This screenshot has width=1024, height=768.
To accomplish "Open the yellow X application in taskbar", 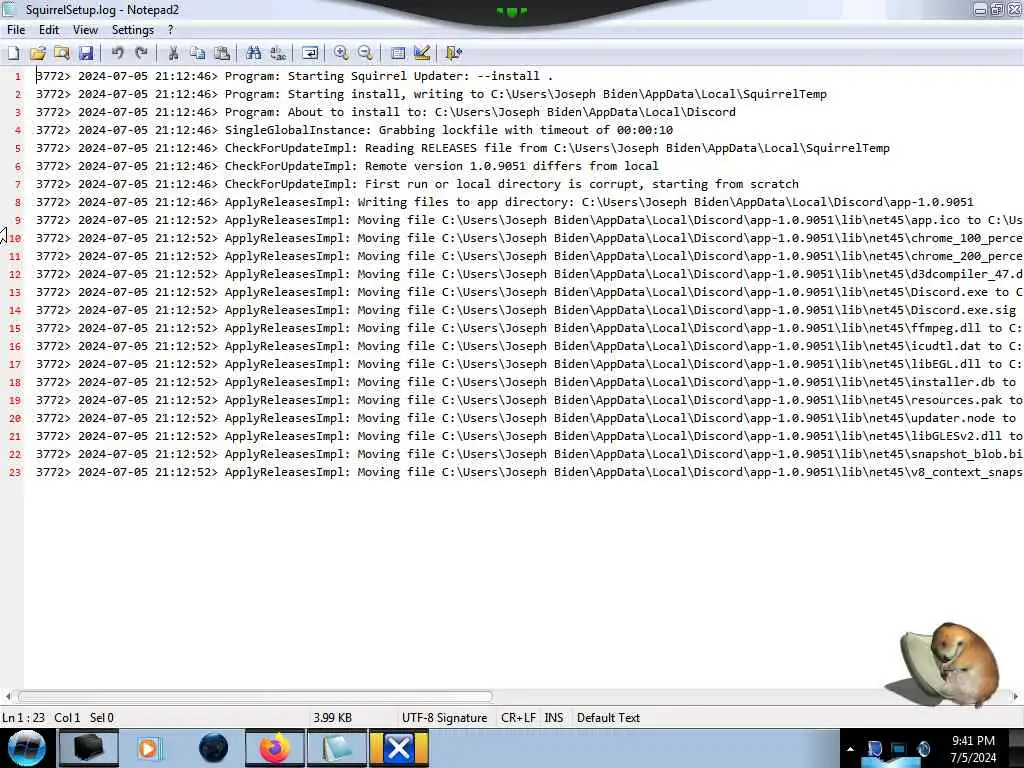I will [399, 748].
